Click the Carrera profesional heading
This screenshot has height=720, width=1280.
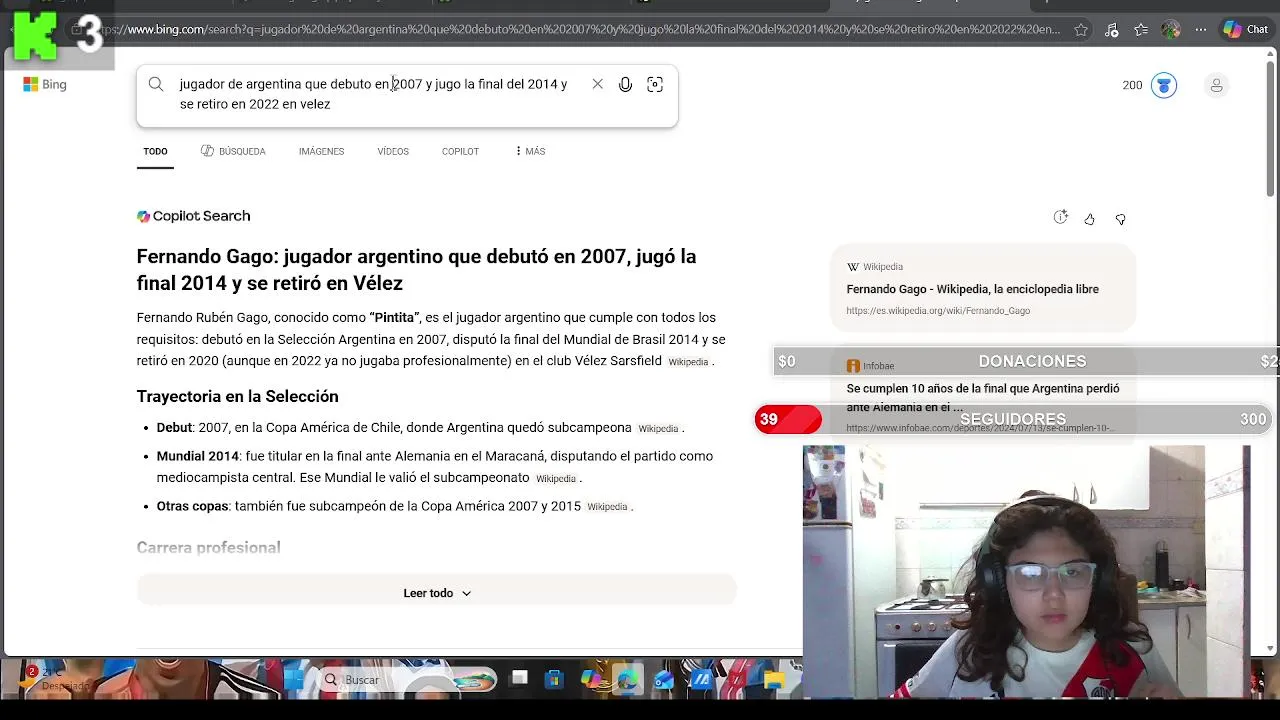coord(208,548)
